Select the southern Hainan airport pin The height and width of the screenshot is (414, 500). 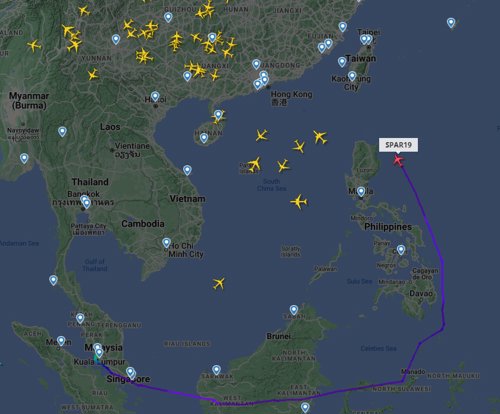pyautogui.click(x=204, y=138)
